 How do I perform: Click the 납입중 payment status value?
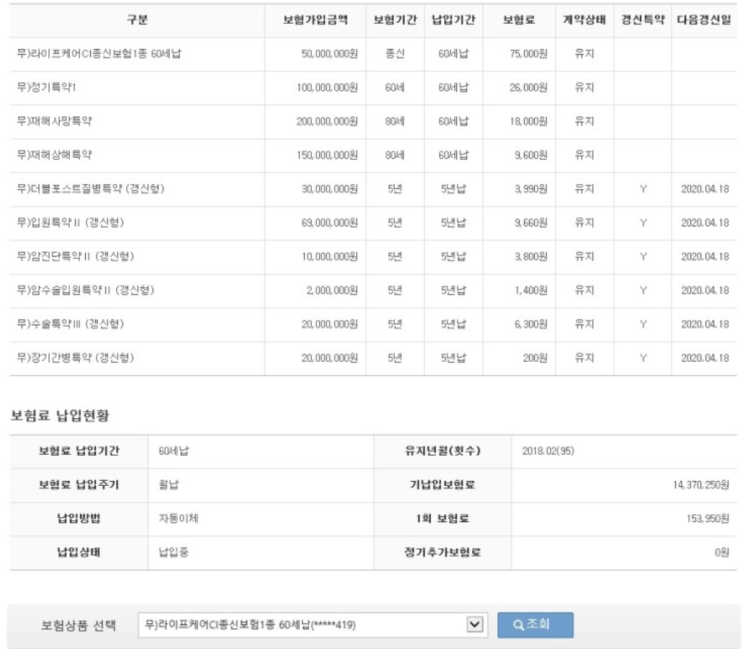tap(173, 552)
